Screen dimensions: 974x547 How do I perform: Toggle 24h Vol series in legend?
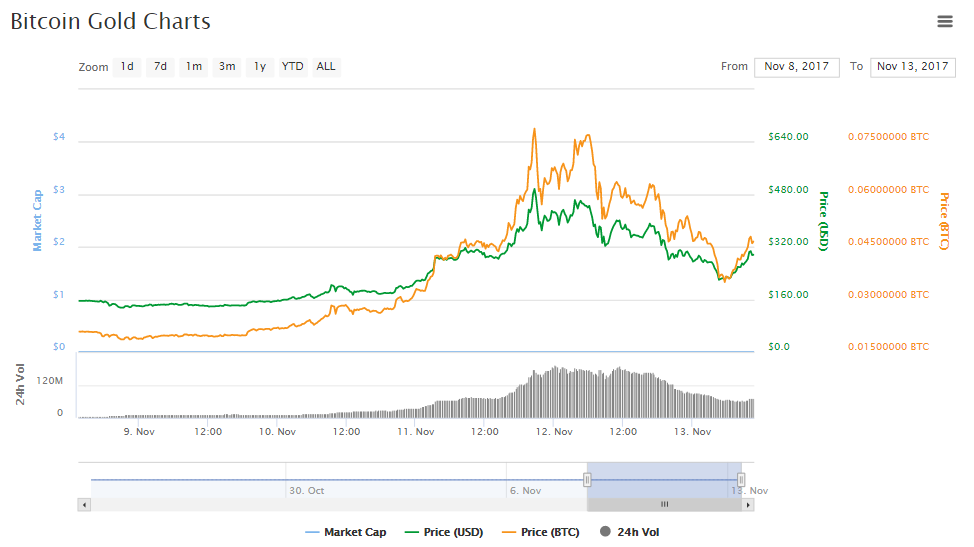click(x=630, y=532)
